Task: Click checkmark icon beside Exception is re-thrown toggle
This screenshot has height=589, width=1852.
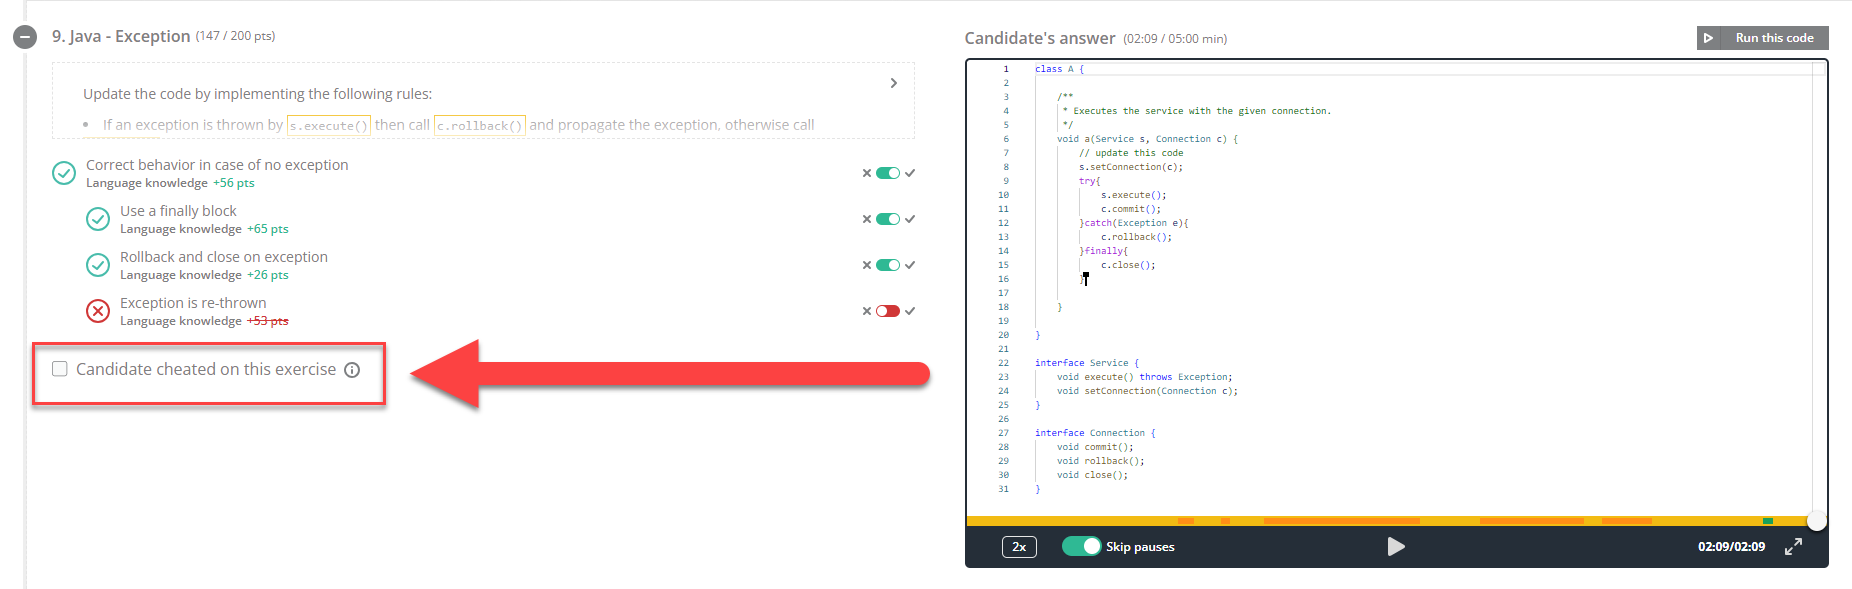Action: coord(910,311)
